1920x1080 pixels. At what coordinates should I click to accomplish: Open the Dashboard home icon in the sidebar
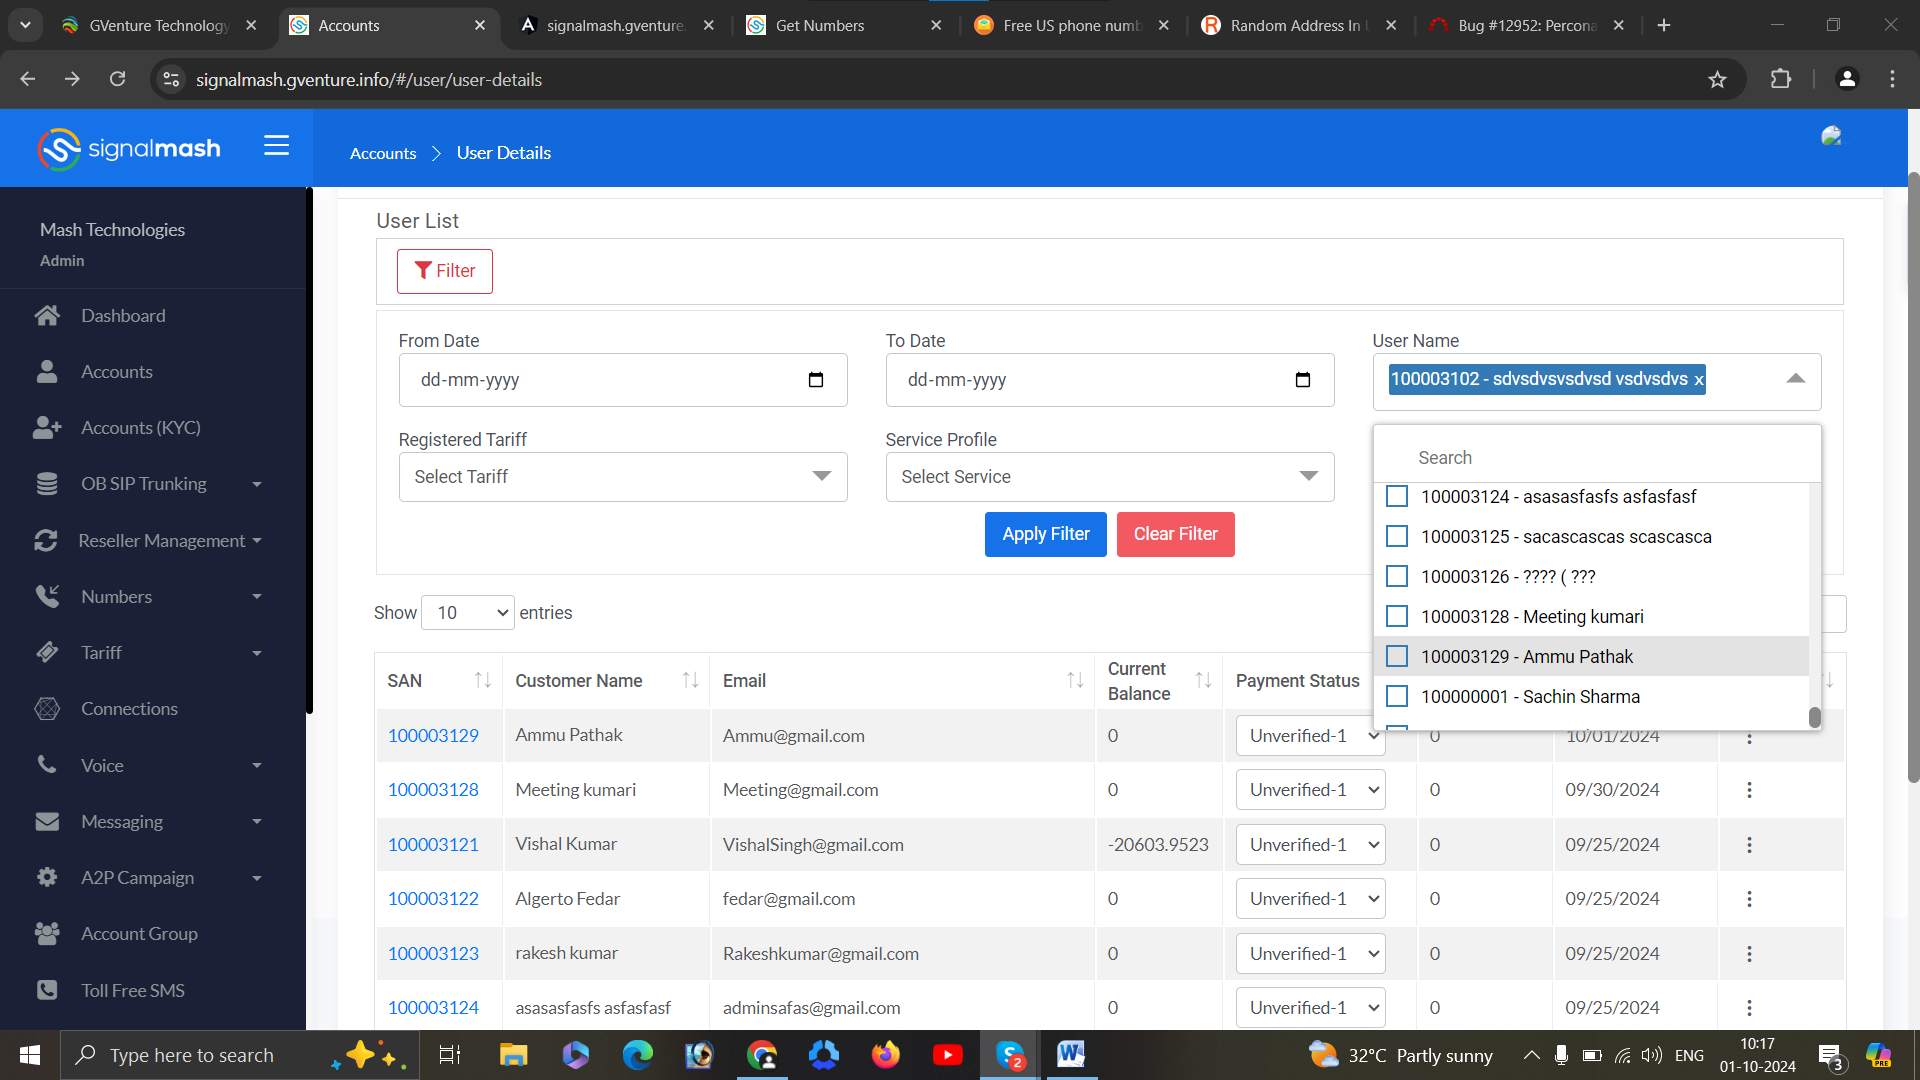tap(47, 316)
